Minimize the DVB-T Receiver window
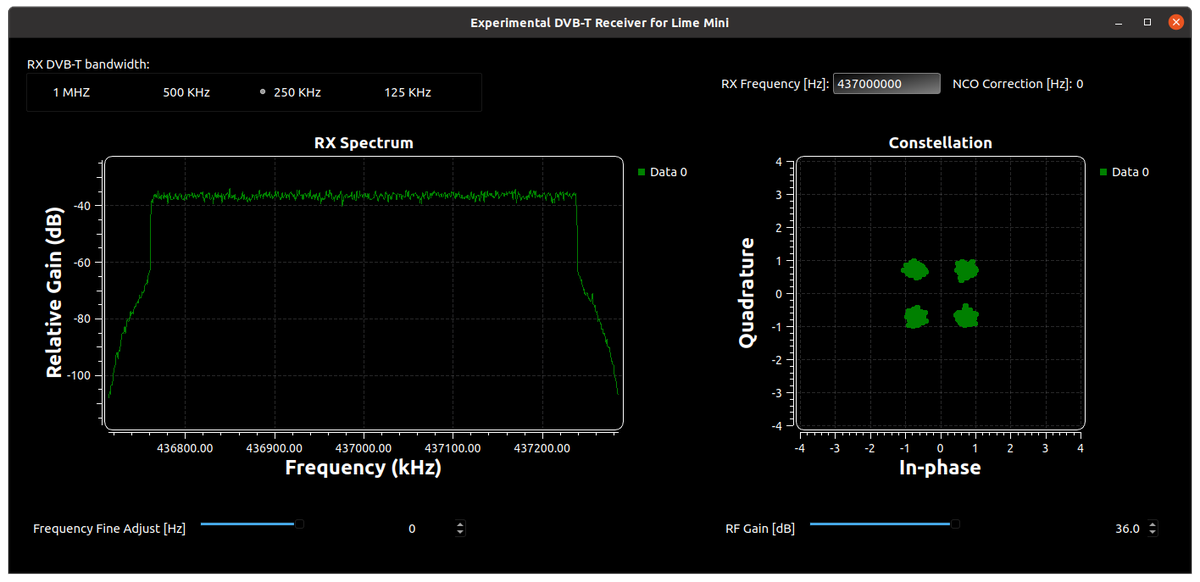The image size is (1200, 582). click(x=1117, y=22)
